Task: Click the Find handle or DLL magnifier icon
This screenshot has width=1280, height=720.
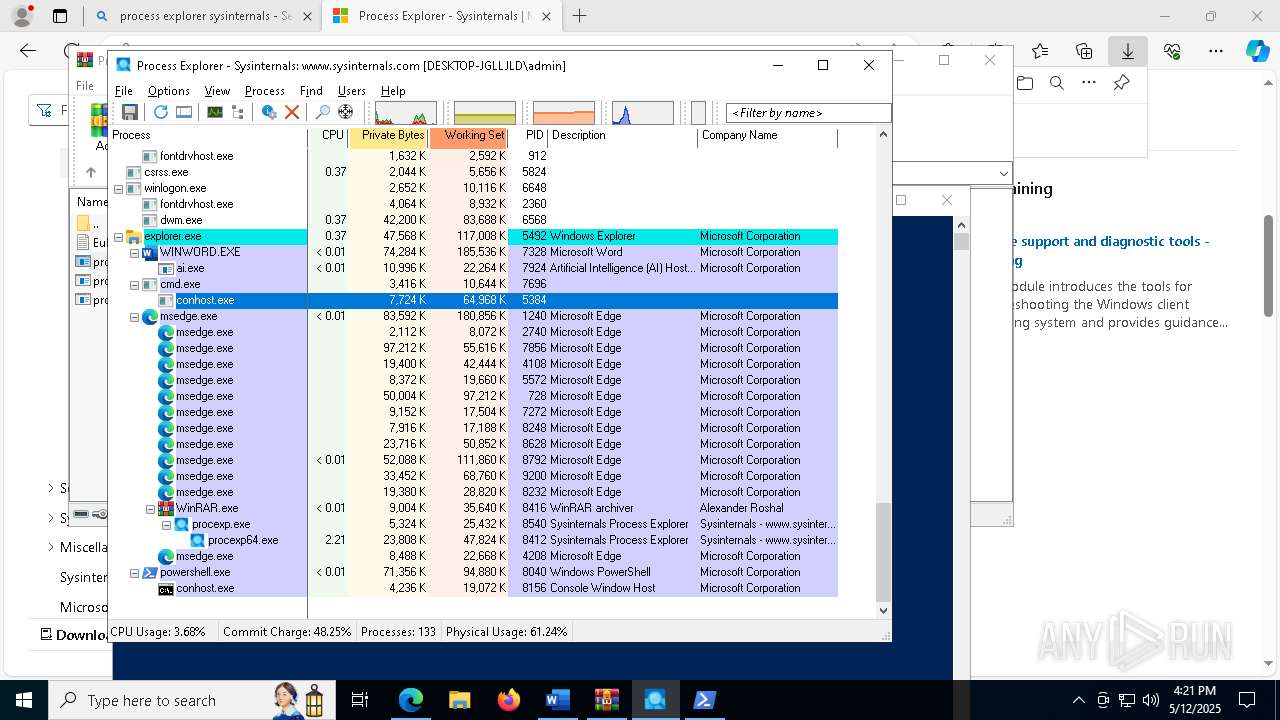Action: 322,112
